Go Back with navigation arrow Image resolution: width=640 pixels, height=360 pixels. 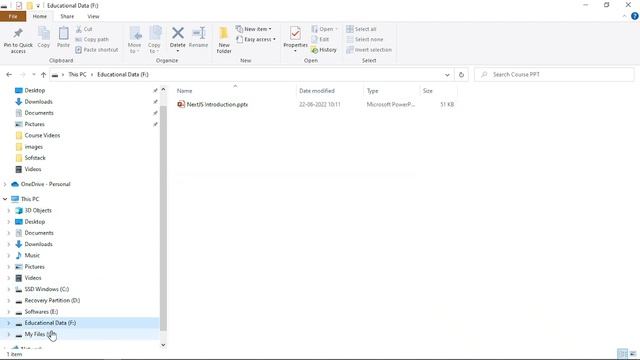click(9, 75)
